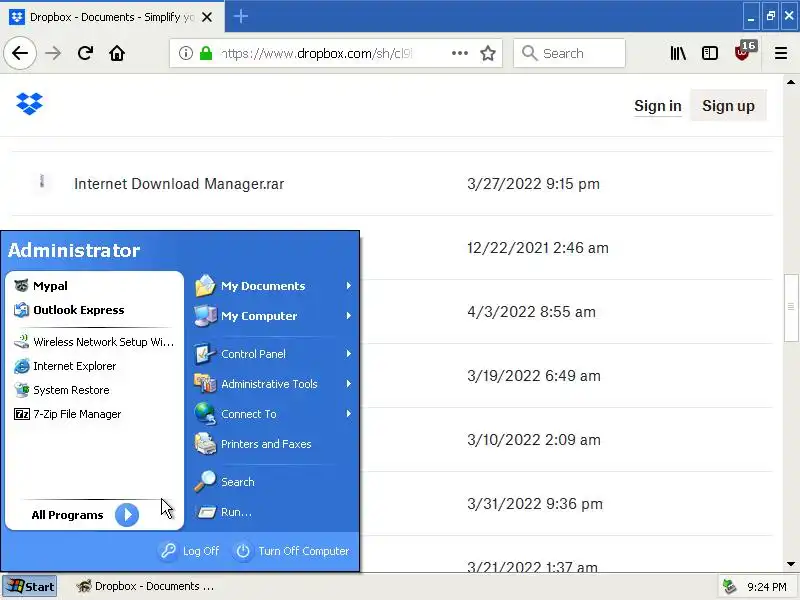The width and height of the screenshot is (800, 600).
Task: Expand the Connect To submenu arrow
Action: coord(348,414)
